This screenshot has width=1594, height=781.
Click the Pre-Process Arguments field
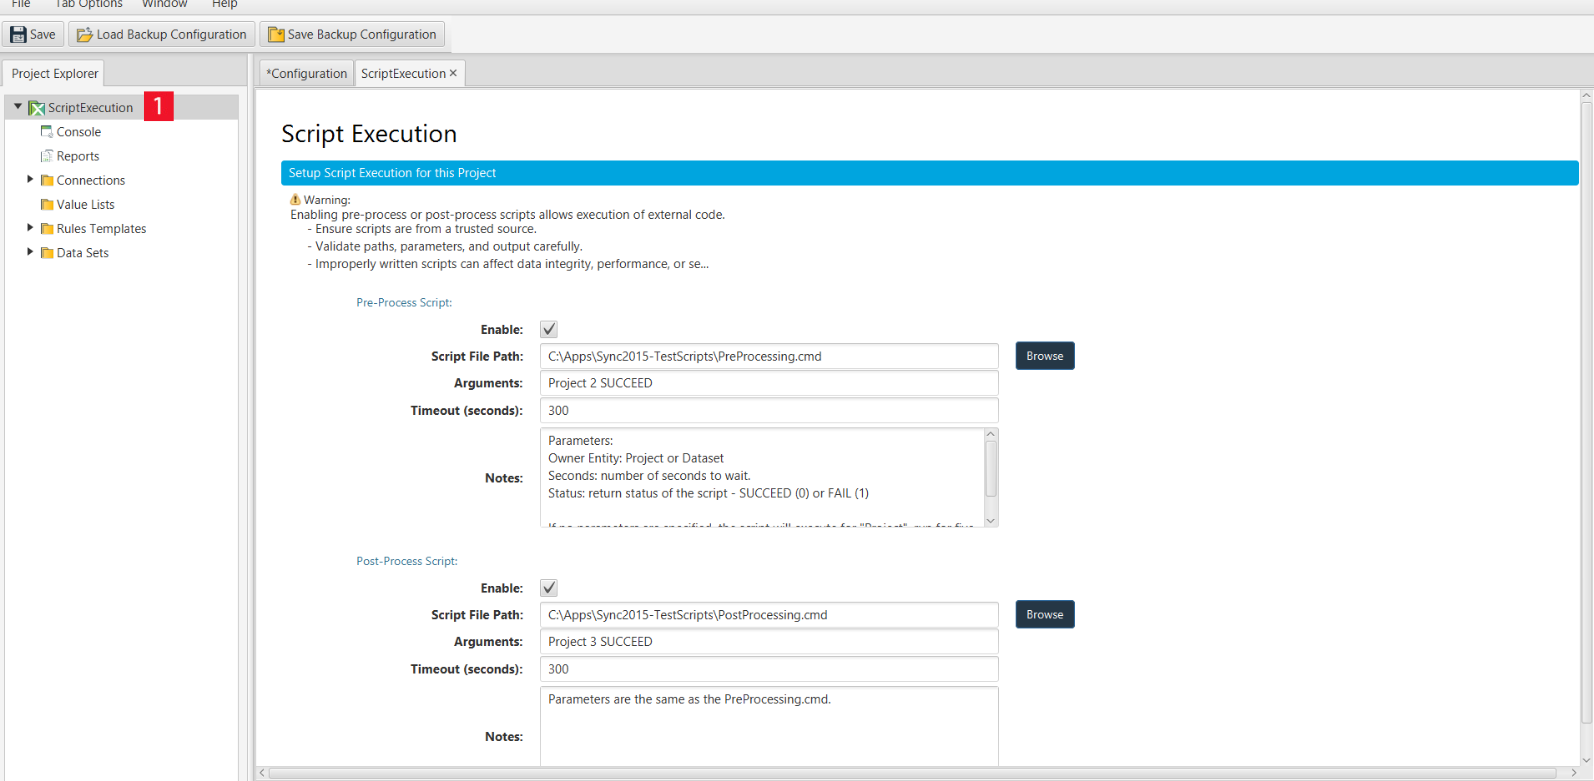[769, 384]
